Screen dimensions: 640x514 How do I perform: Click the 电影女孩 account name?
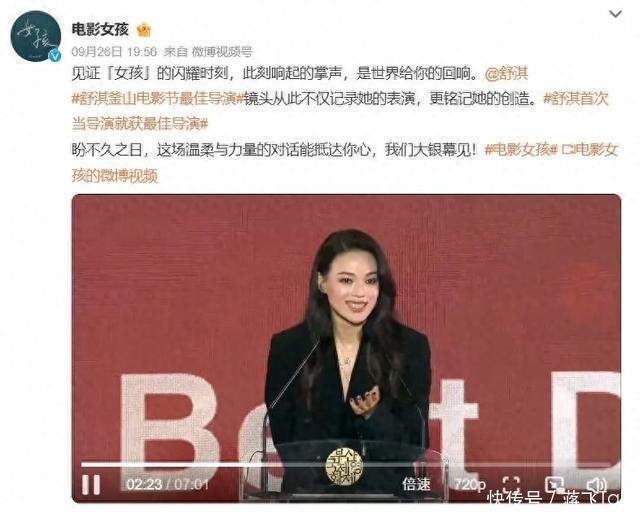click(x=100, y=29)
